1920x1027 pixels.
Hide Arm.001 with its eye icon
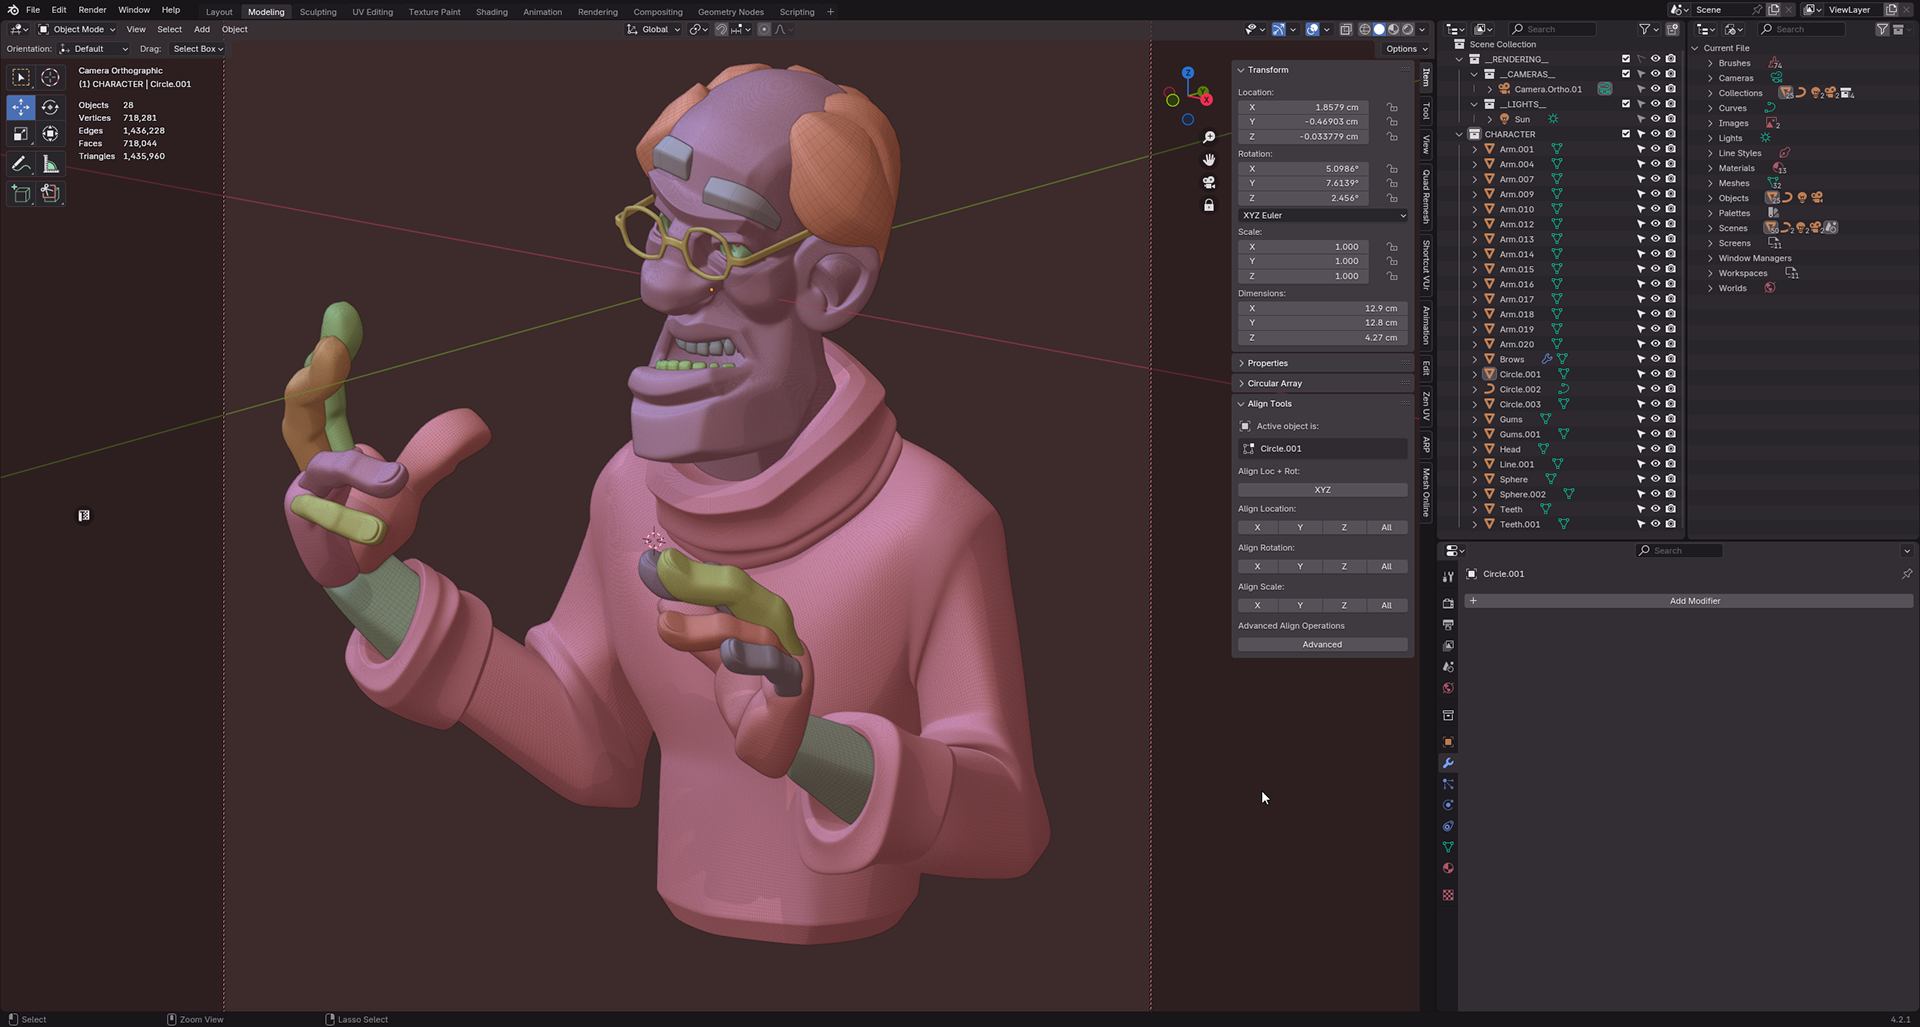coord(1655,149)
